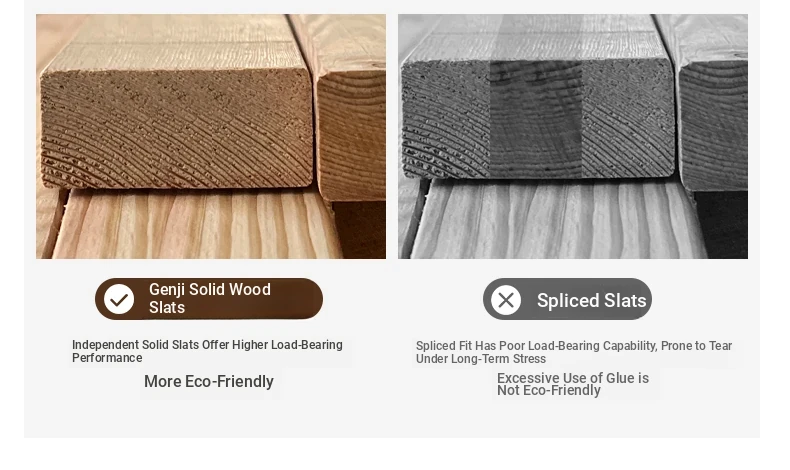
Task: Click the black shadow corner in gray photo
Action: [x=722, y=225]
